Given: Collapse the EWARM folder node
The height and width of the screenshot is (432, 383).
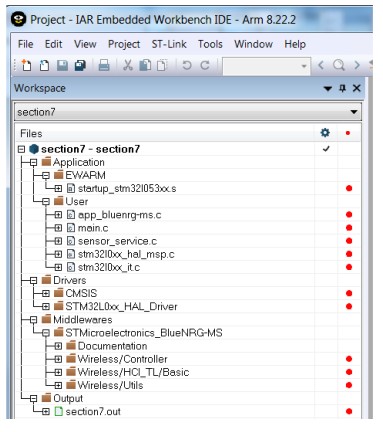Looking at the screenshot, I should tap(46, 175).
